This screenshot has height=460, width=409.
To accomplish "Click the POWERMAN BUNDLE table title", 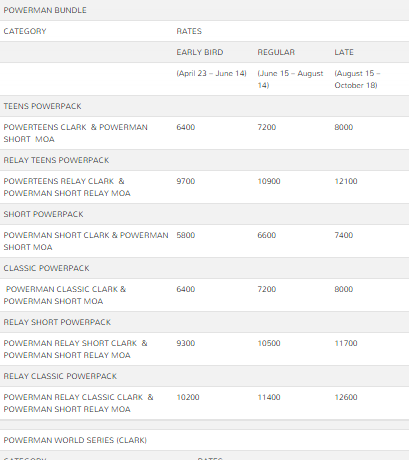I will pyautogui.click(x=45, y=10).
